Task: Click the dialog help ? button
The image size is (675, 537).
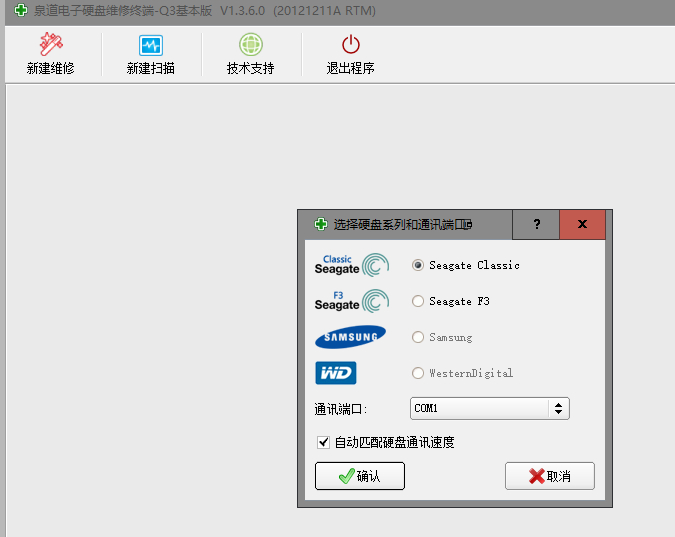Action: [536, 224]
